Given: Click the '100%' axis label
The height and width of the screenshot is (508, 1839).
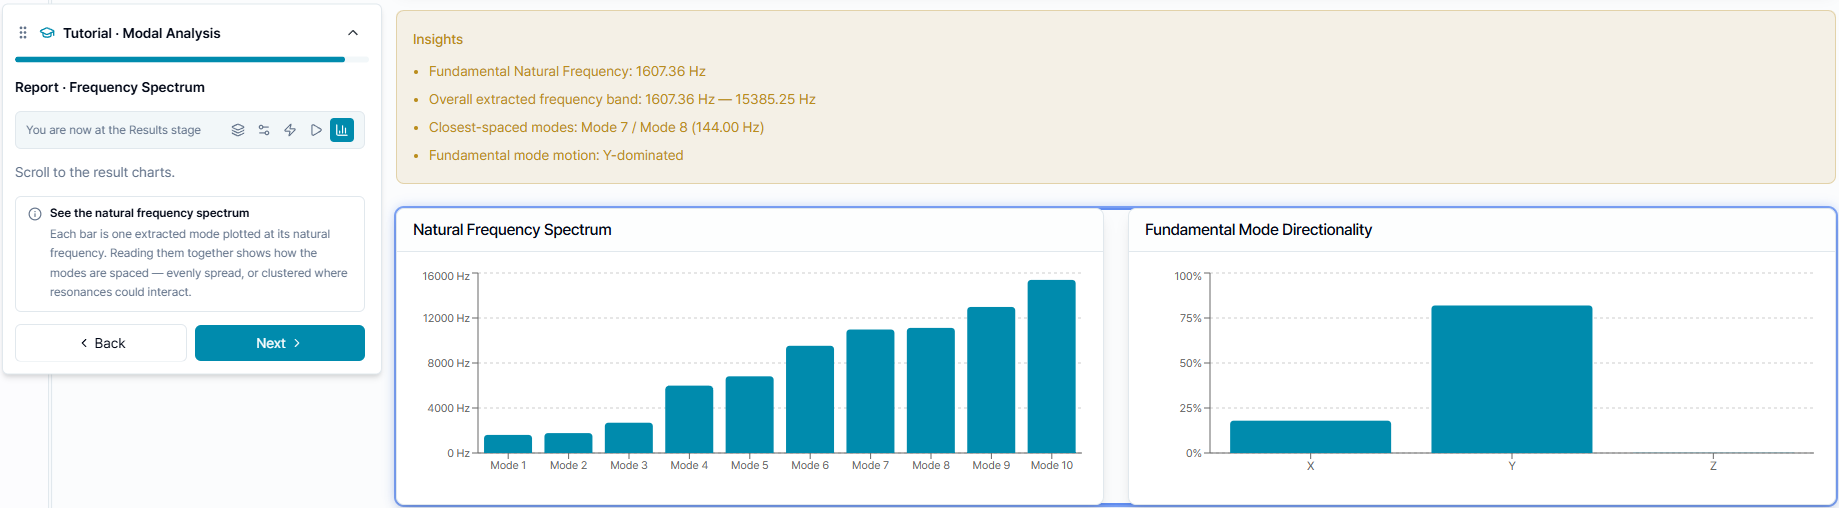Looking at the screenshot, I should coord(1188,276).
